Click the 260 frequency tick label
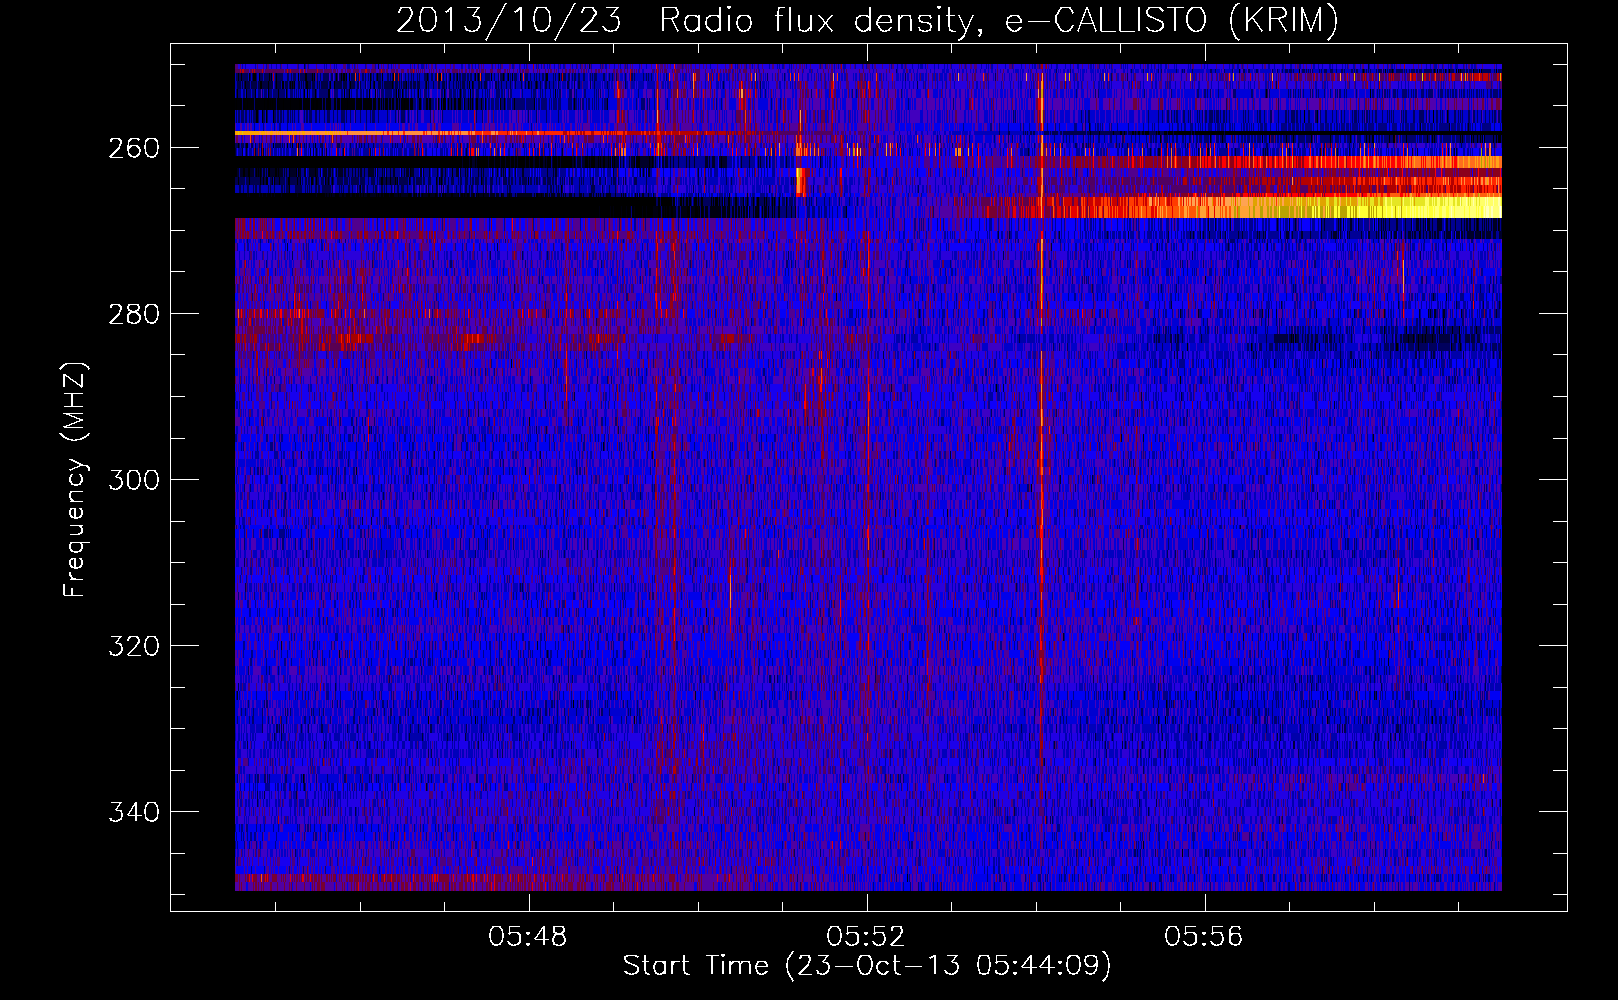 pyautogui.click(x=134, y=148)
